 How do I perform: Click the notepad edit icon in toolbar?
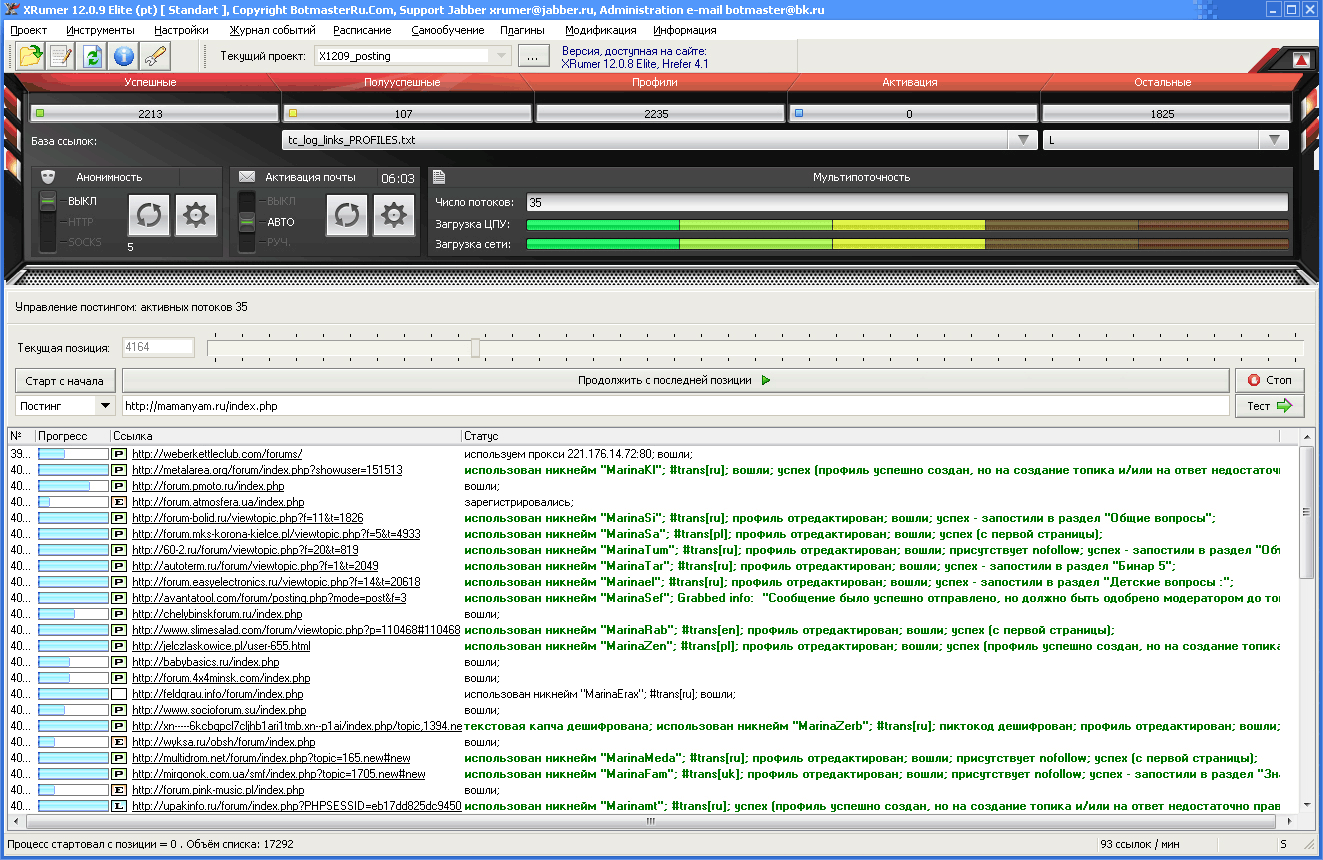click(61, 56)
